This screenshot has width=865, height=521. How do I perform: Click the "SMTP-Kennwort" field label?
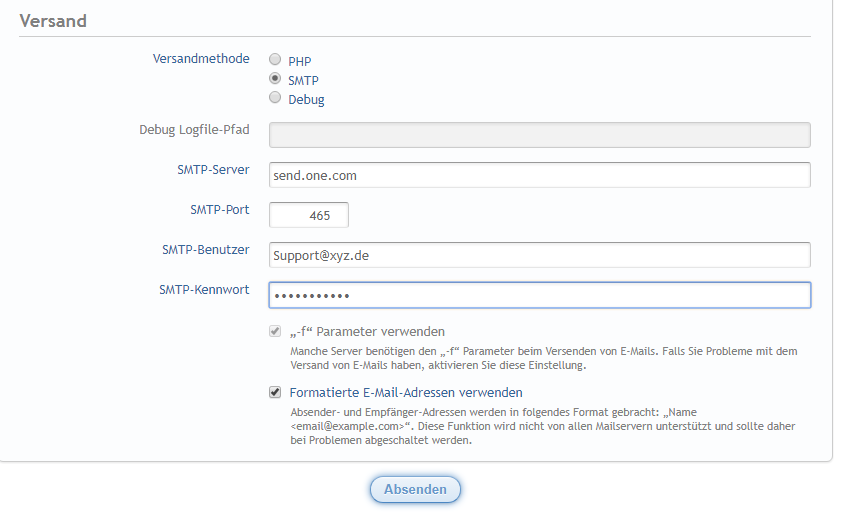[x=204, y=290]
